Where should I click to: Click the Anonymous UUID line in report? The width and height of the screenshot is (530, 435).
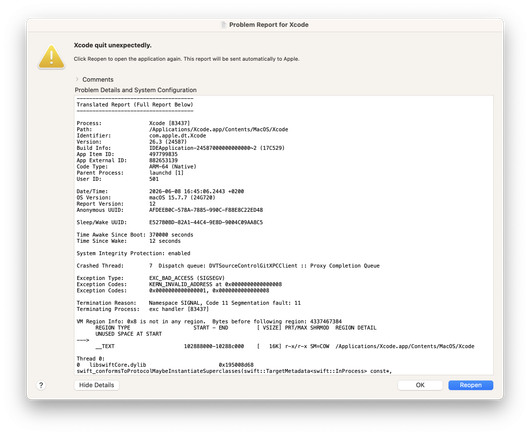point(170,210)
